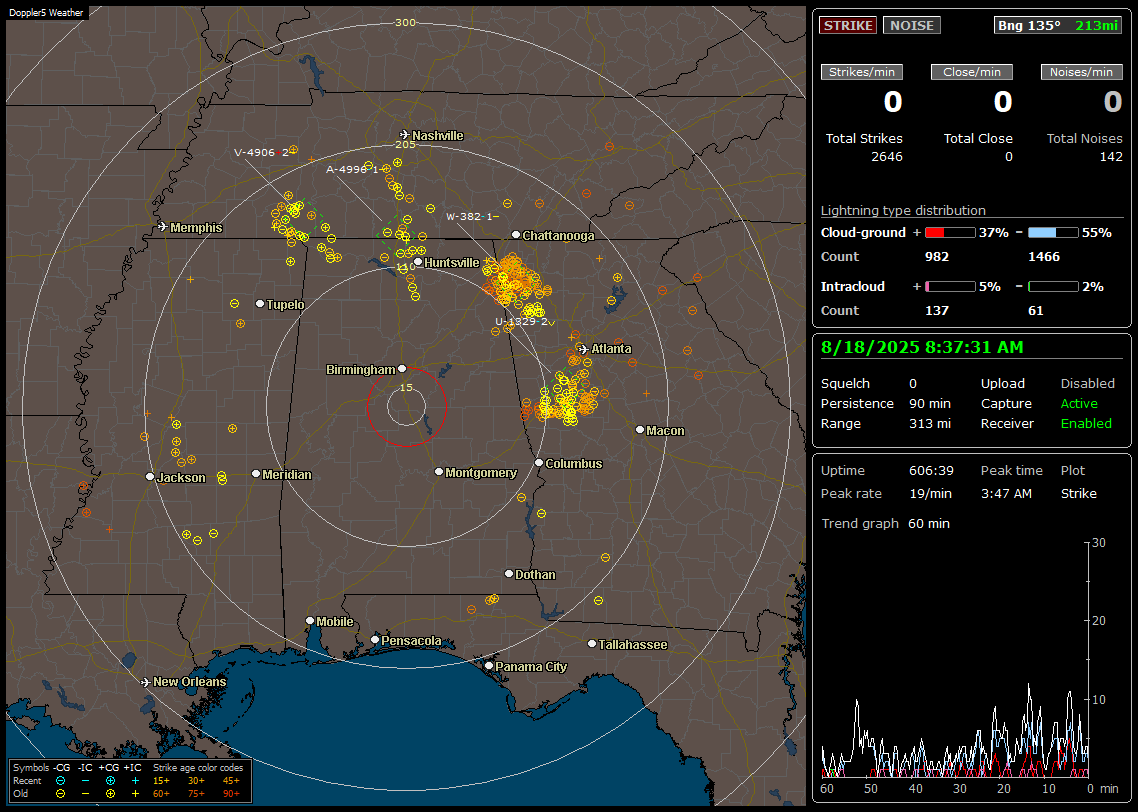This screenshot has height=812, width=1138.
Task: Click the Peak time value 3:47 AM
Action: (1006, 493)
